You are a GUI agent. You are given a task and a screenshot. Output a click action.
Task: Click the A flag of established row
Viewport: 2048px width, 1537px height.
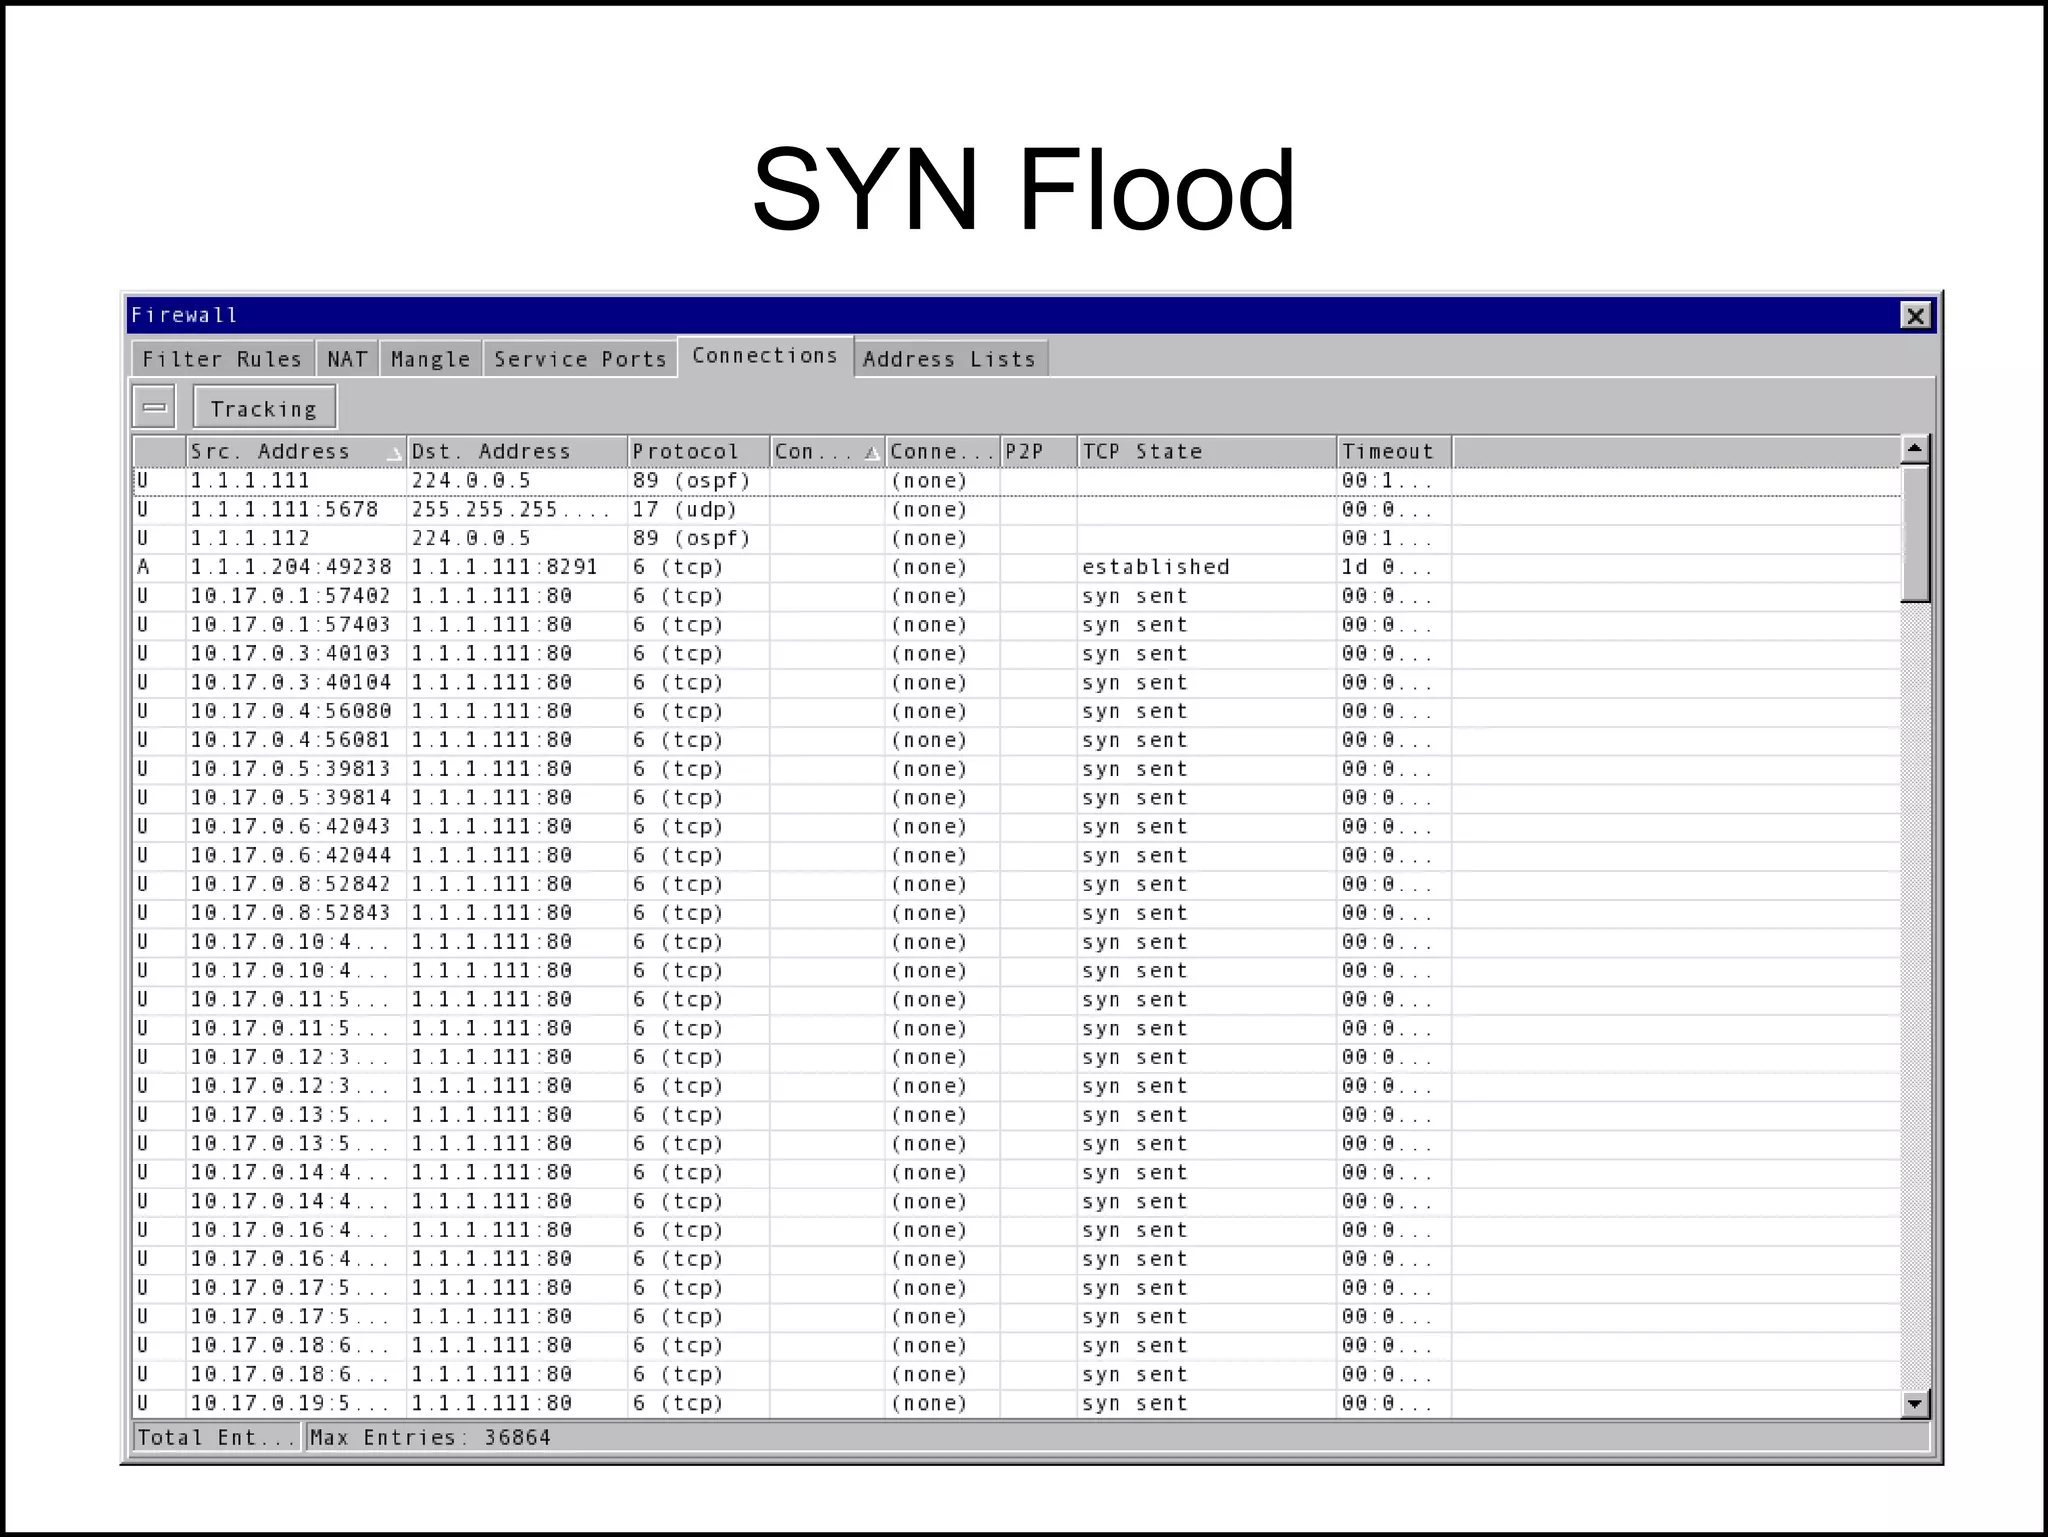coord(143,567)
